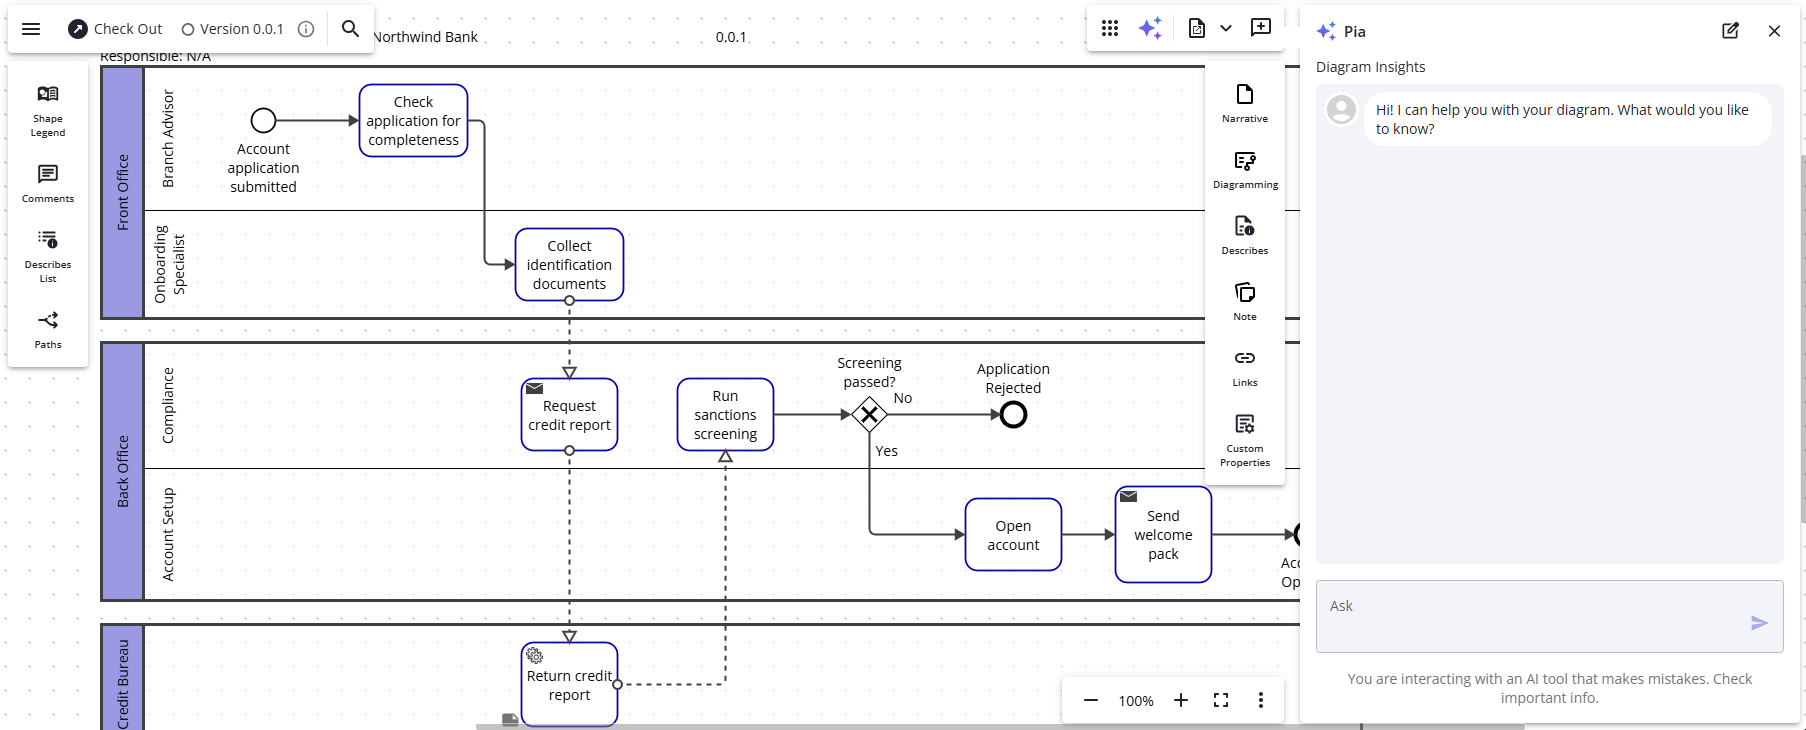The width and height of the screenshot is (1806, 730).
Task: Open the Note panel
Action: pos(1245,301)
